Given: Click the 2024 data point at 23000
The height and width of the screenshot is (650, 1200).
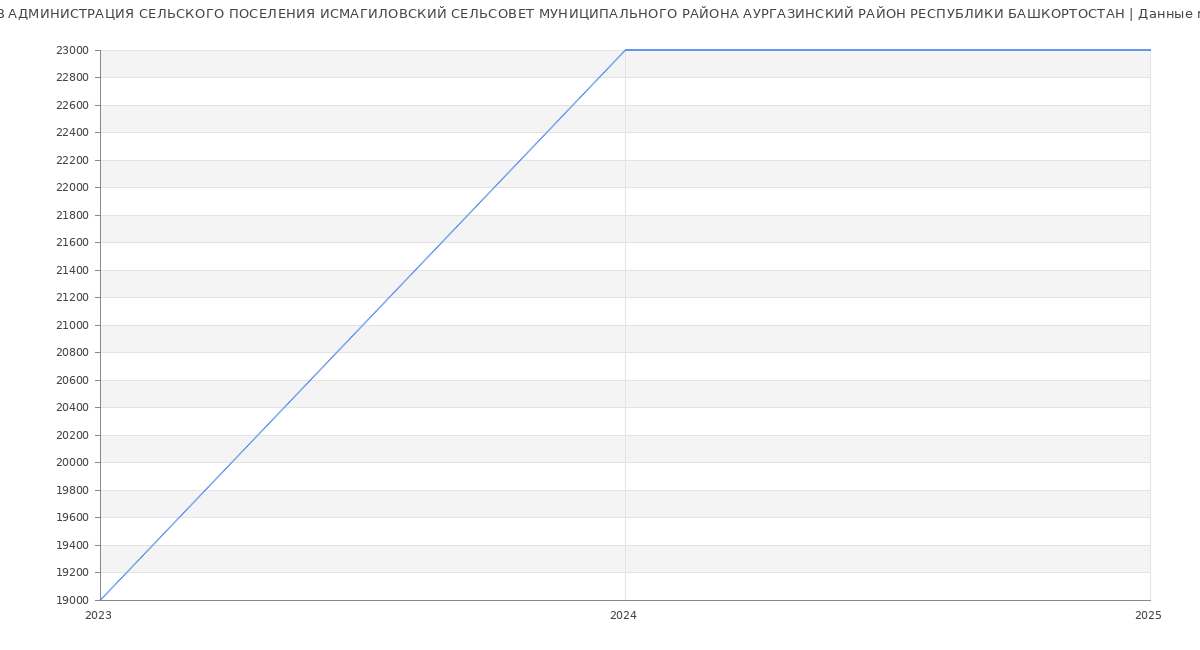Looking at the screenshot, I should coord(625,50).
